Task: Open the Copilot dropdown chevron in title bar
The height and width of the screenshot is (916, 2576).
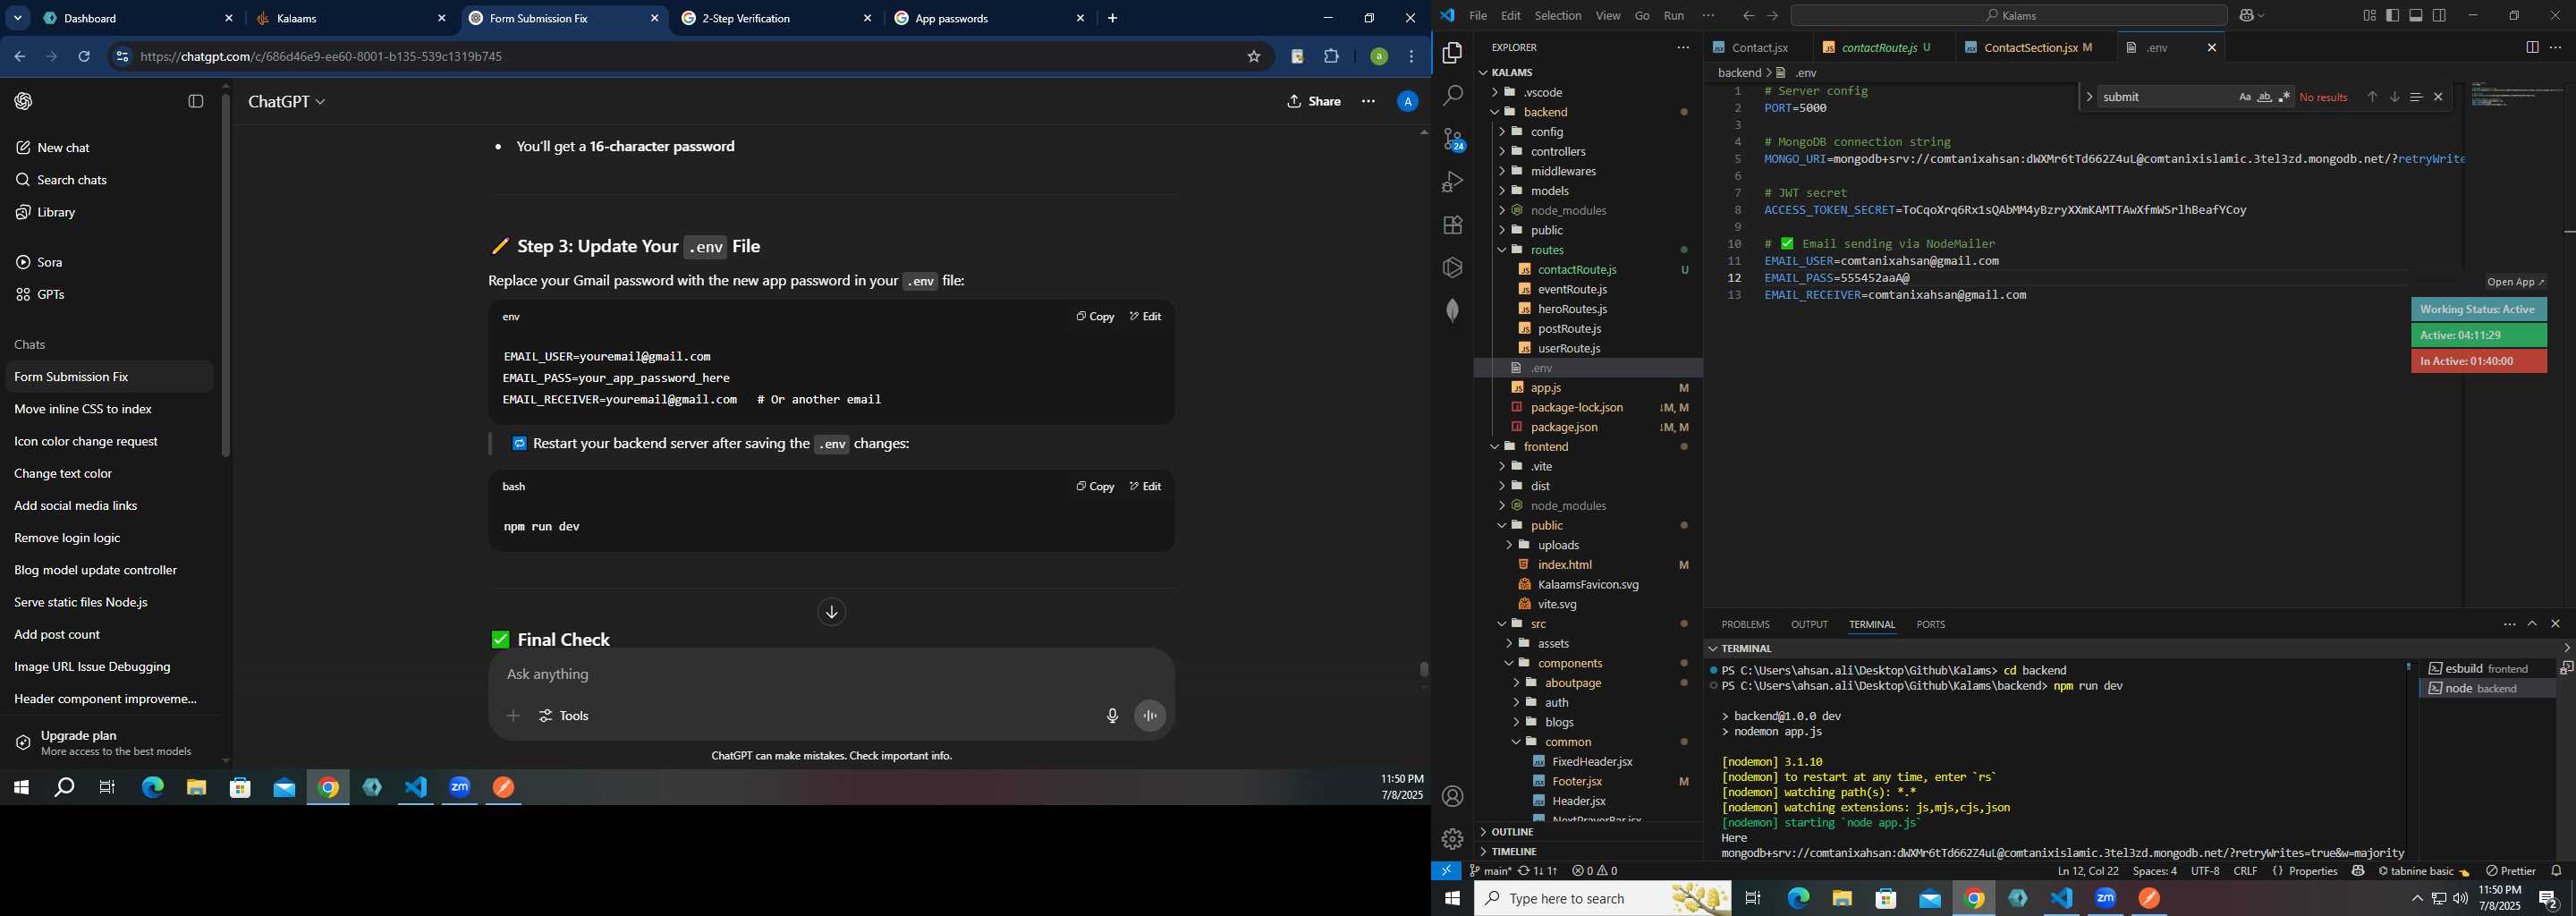Action: pos(2262,16)
